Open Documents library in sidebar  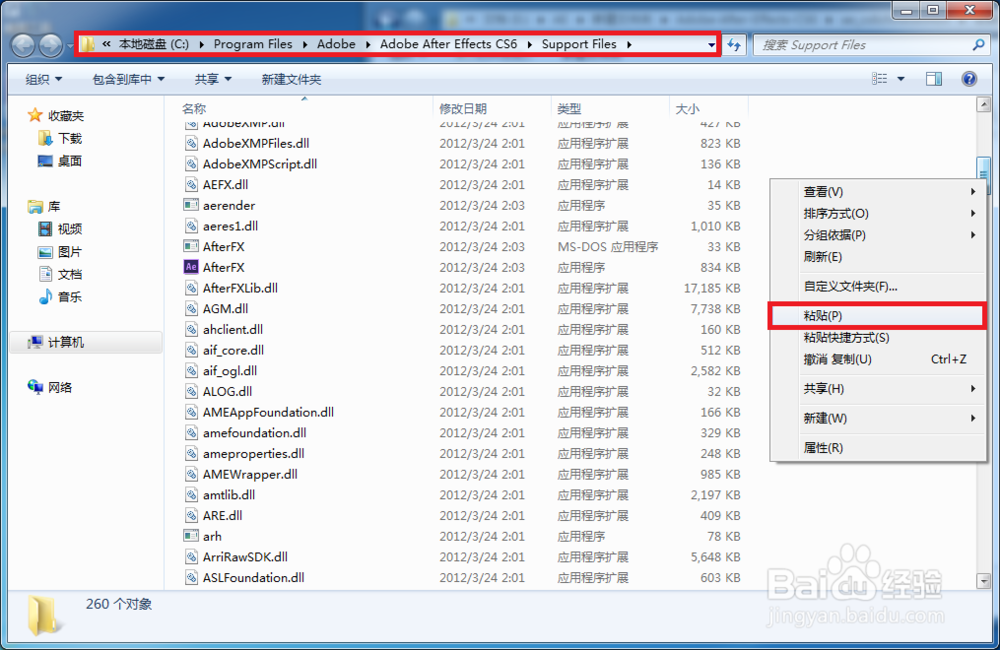[x=60, y=274]
